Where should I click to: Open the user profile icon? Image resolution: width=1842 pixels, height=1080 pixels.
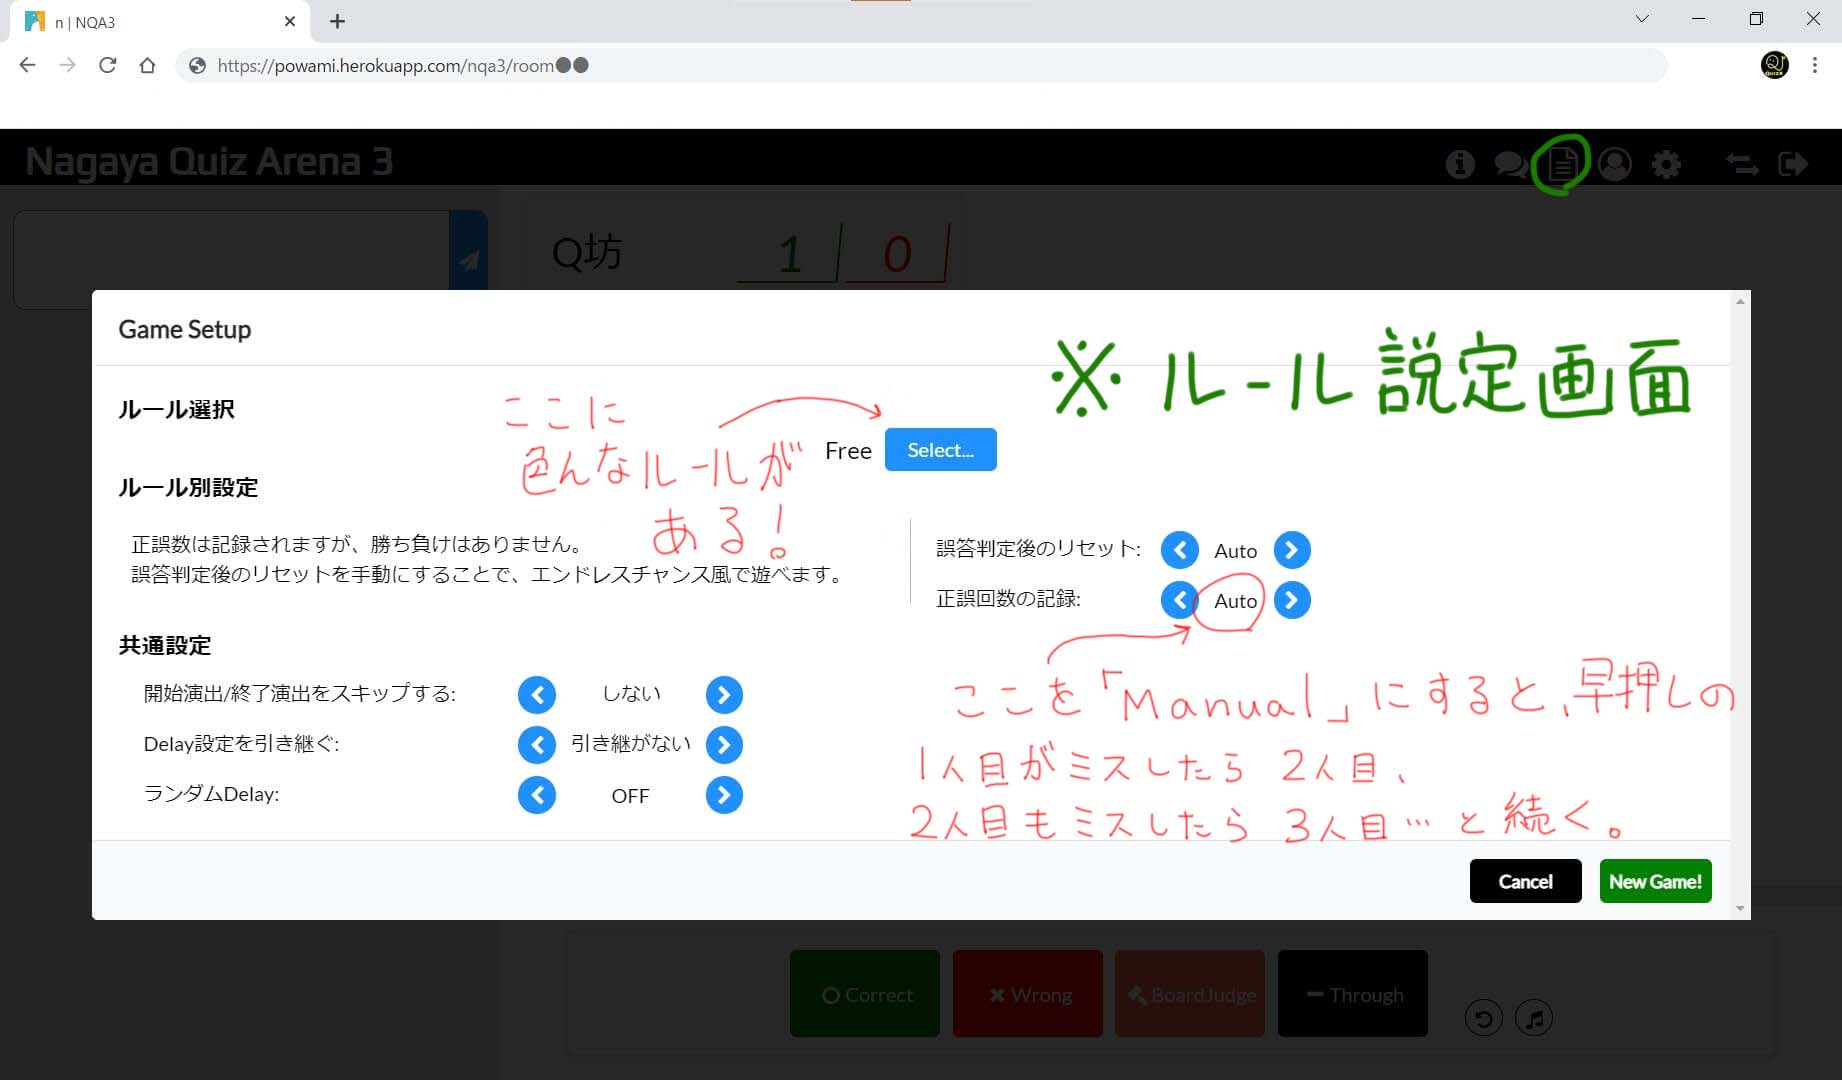pos(1614,164)
